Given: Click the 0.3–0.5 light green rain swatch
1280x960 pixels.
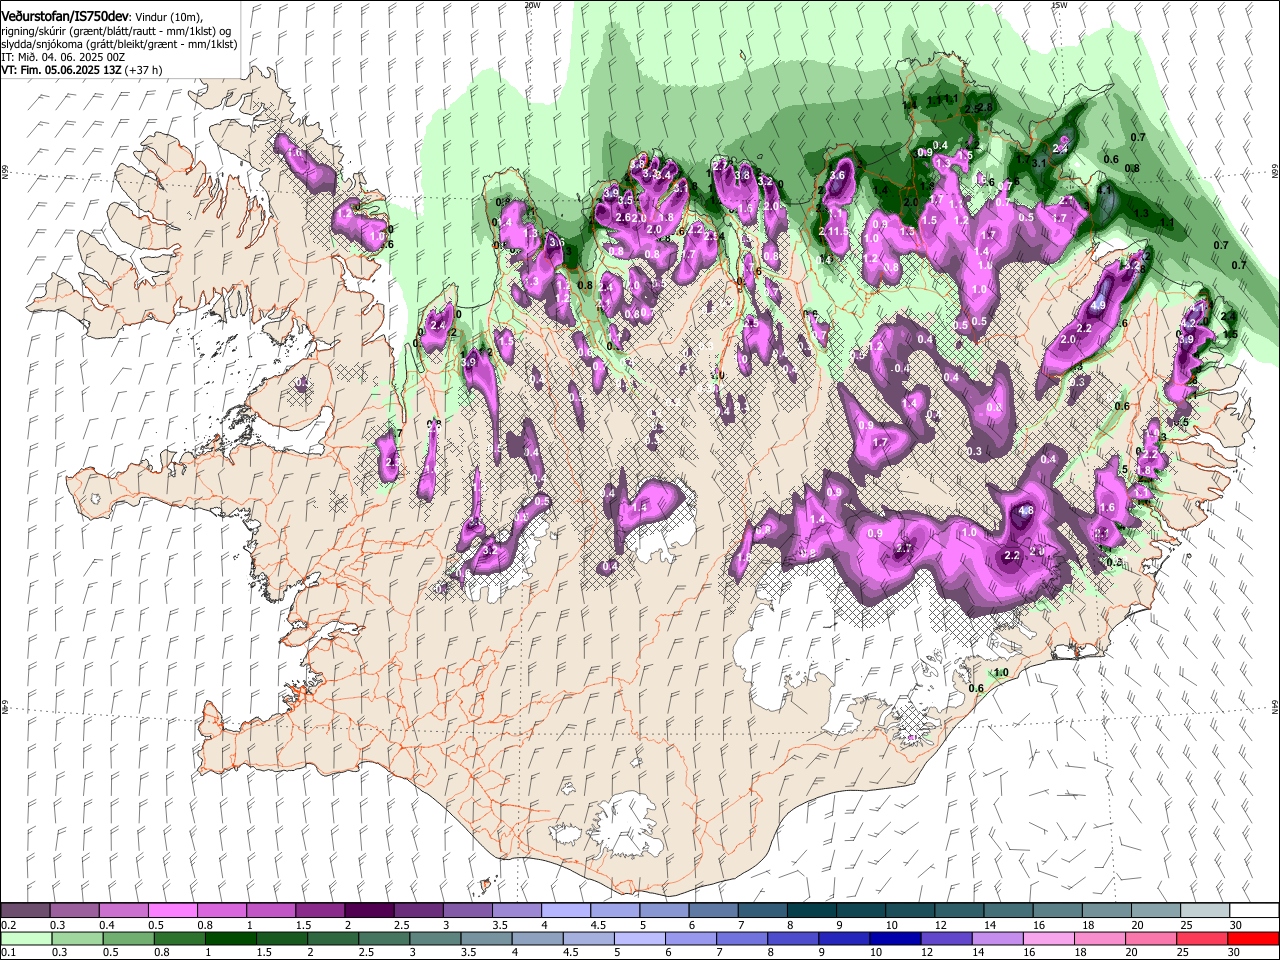Looking at the screenshot, I should coord(75,938).
